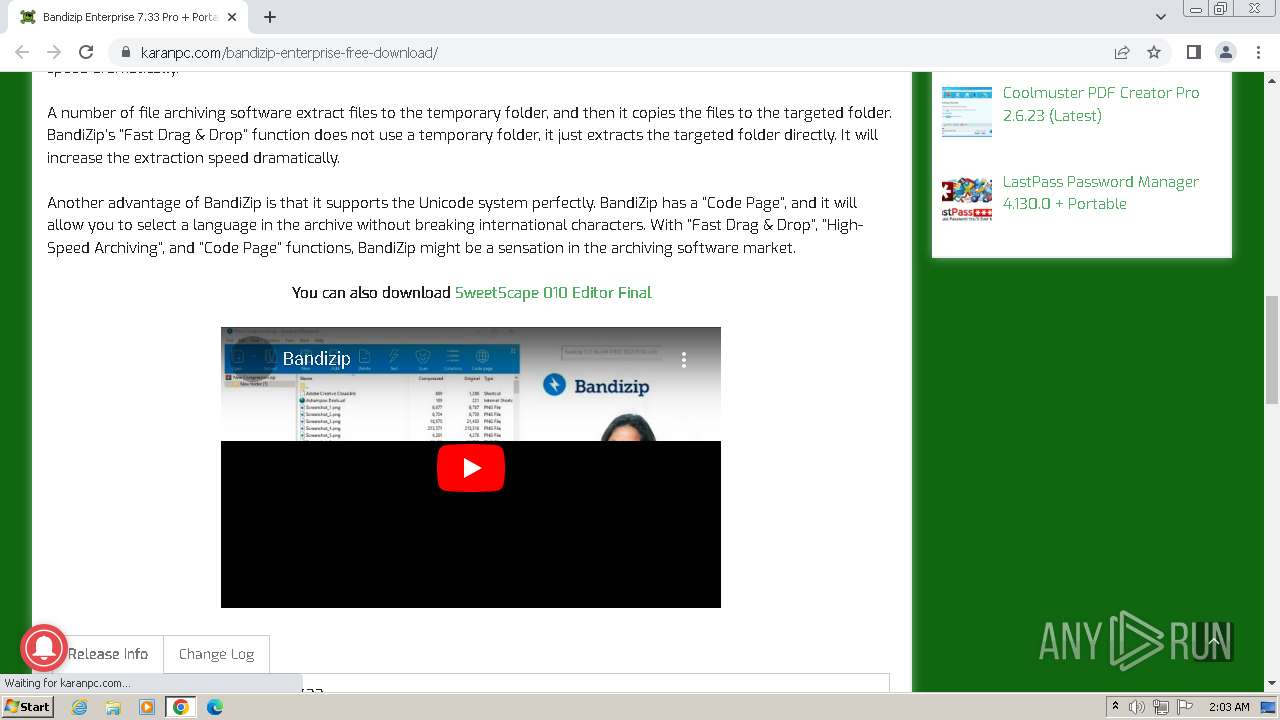Go back to the previous page
The image size is (1280, 720).
coord(22,52)
